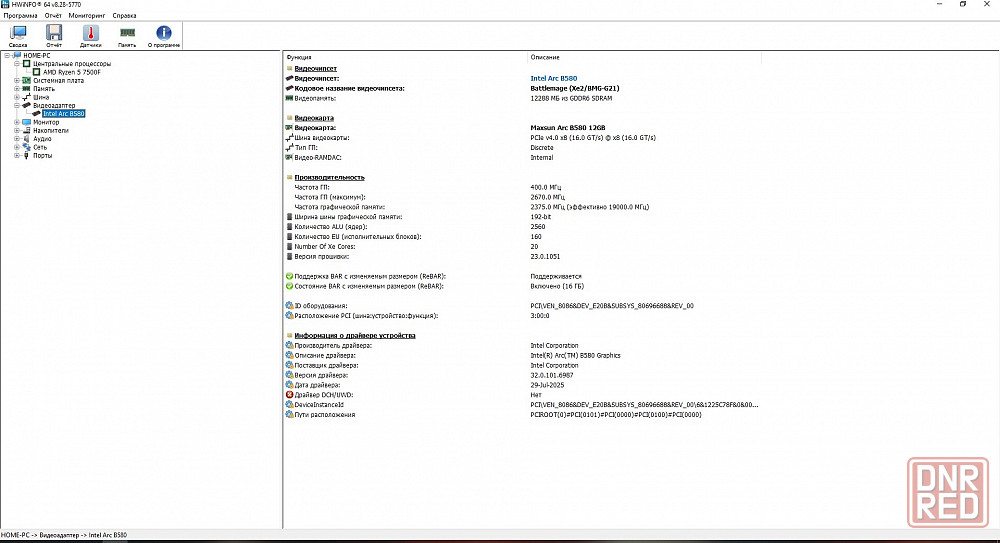1000x543 pixels.
Task: Select the Частота ГП (максимум) row
Action: (x=522, y=197)
